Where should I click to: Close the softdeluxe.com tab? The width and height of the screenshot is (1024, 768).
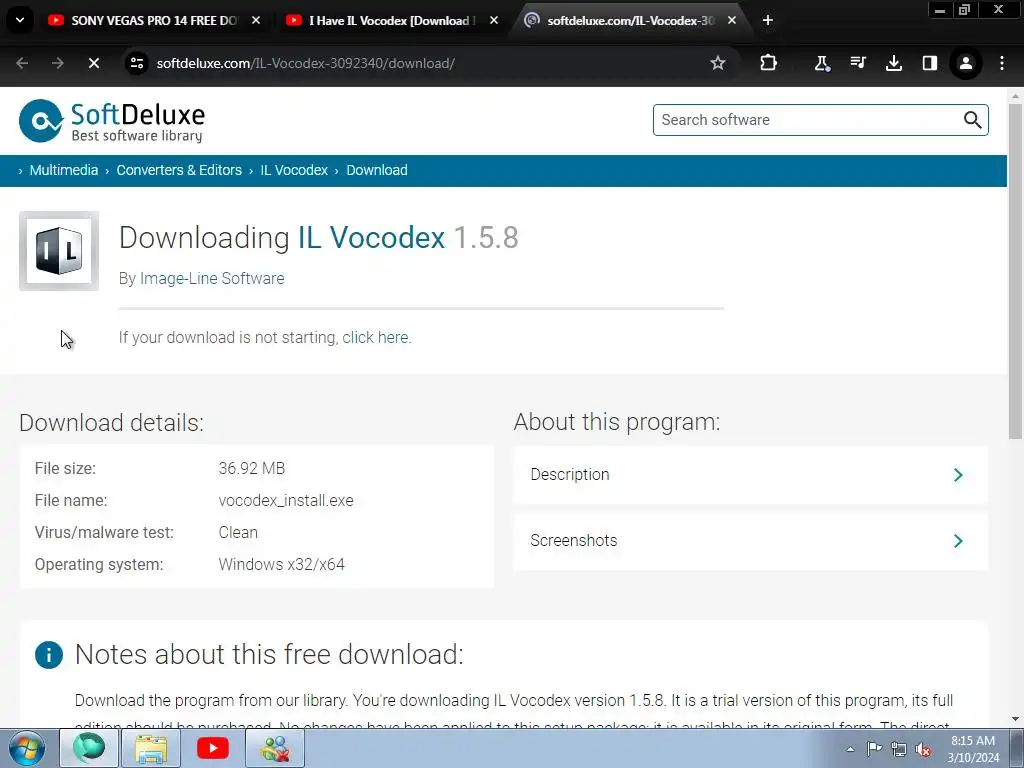pyautogui.click(x=731, y=20)
